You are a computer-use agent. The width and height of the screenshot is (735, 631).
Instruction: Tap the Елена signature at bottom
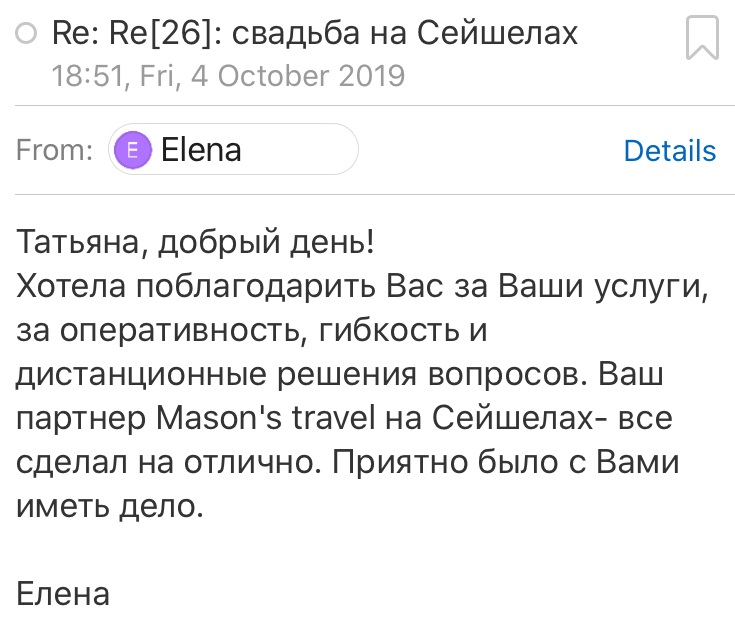[63, 593]
